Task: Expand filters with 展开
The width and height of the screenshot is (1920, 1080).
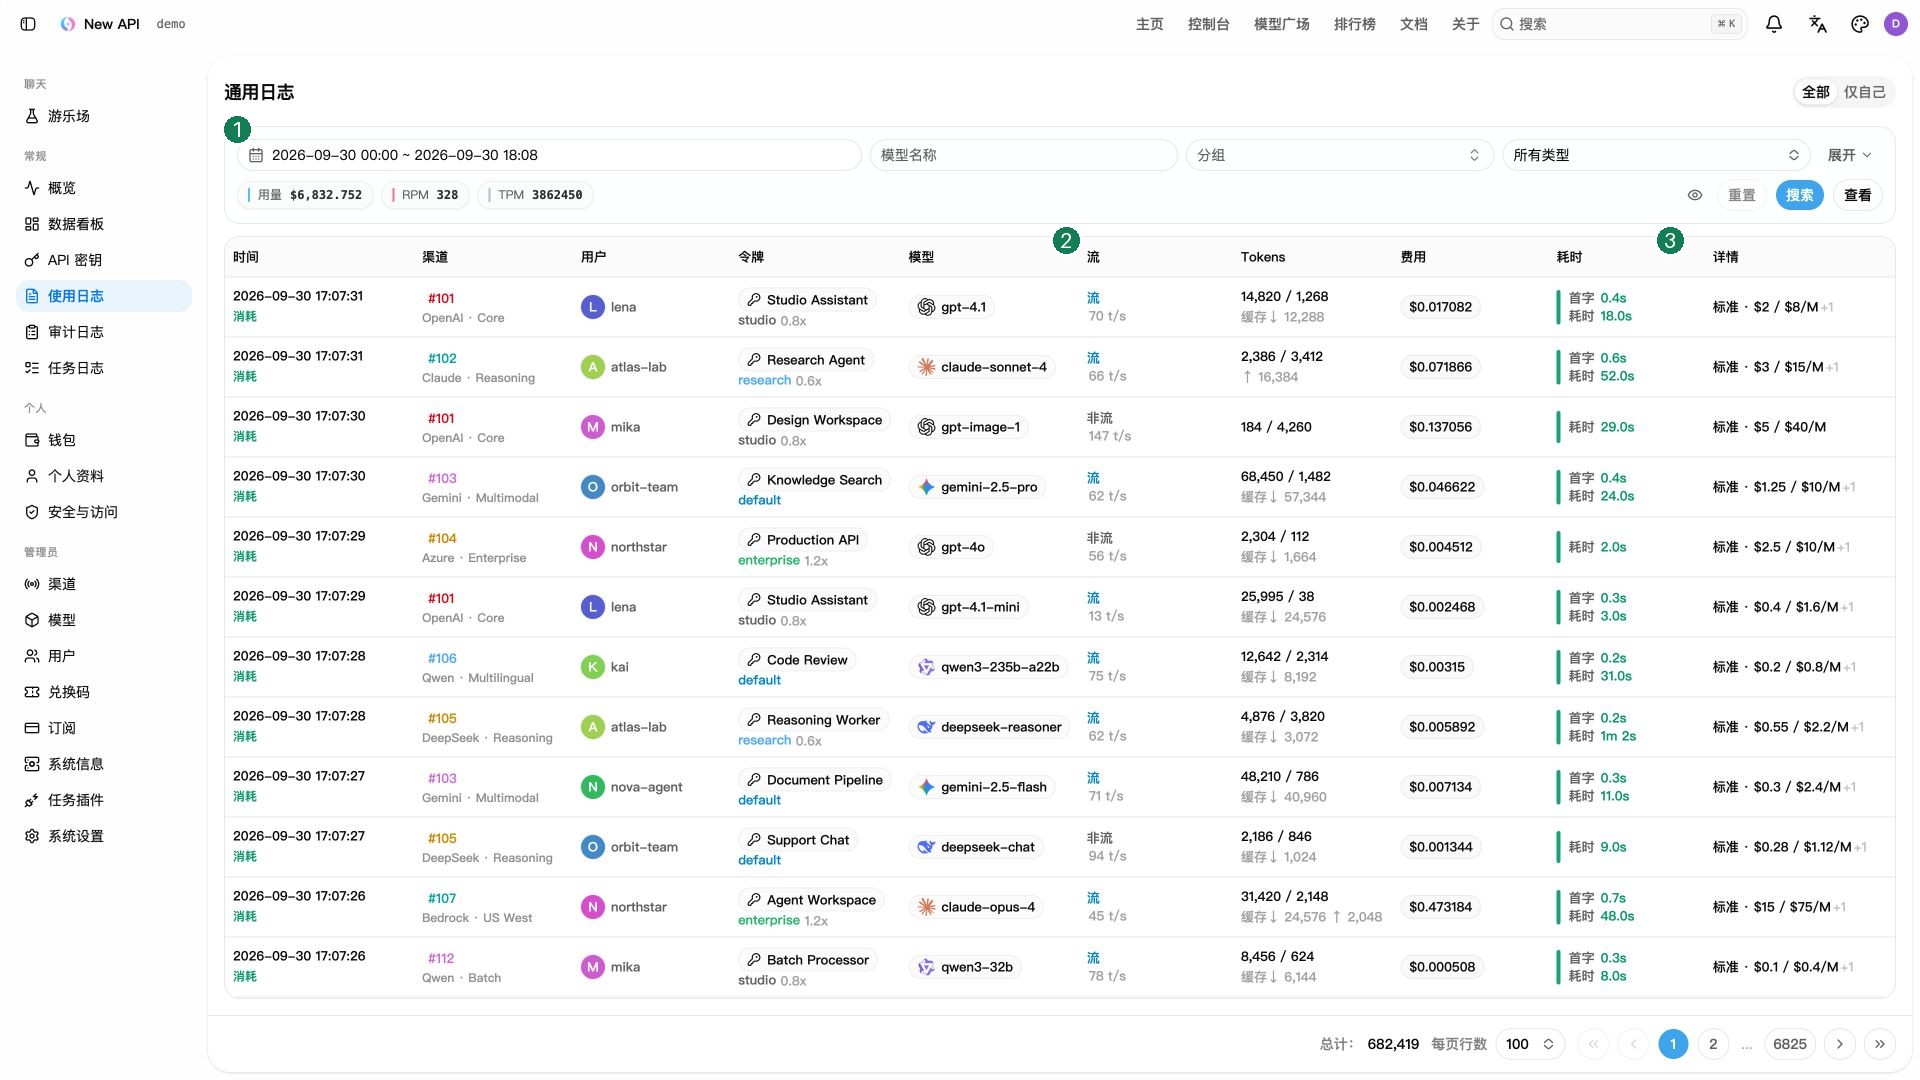Action: click(x=1849, y=155)
